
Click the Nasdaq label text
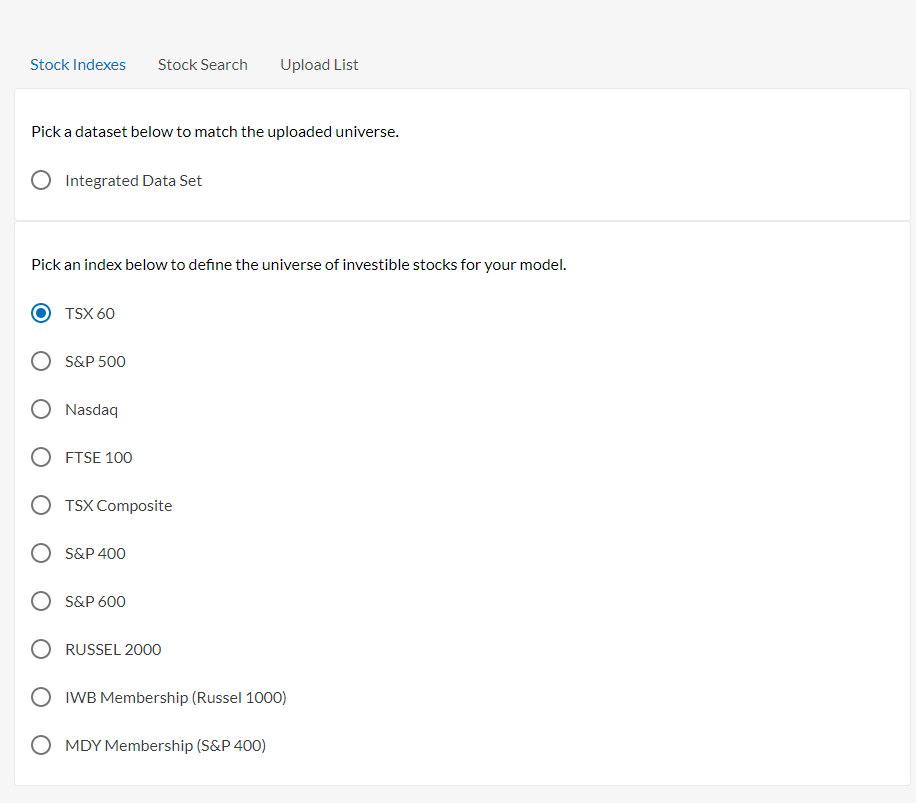coord(92,410)
